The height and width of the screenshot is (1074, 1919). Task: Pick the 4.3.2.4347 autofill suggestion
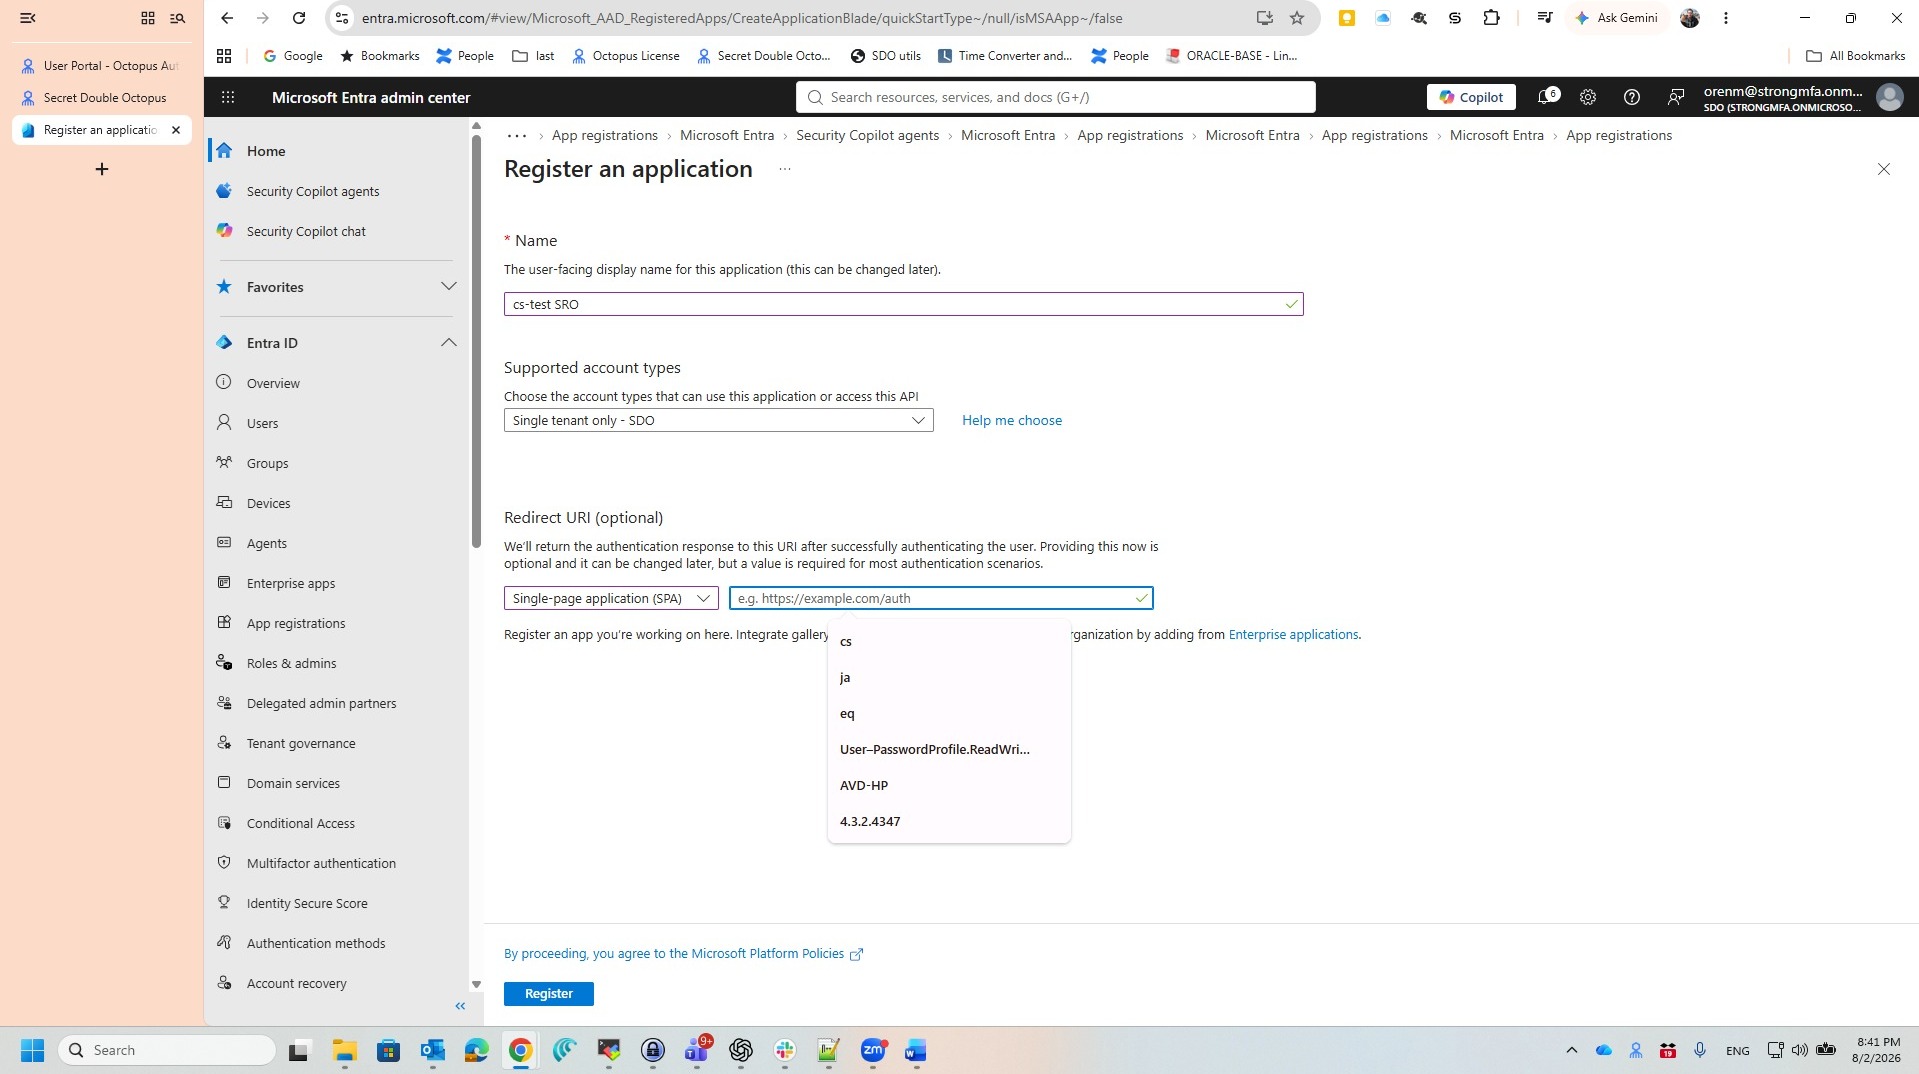coord(949,821)
